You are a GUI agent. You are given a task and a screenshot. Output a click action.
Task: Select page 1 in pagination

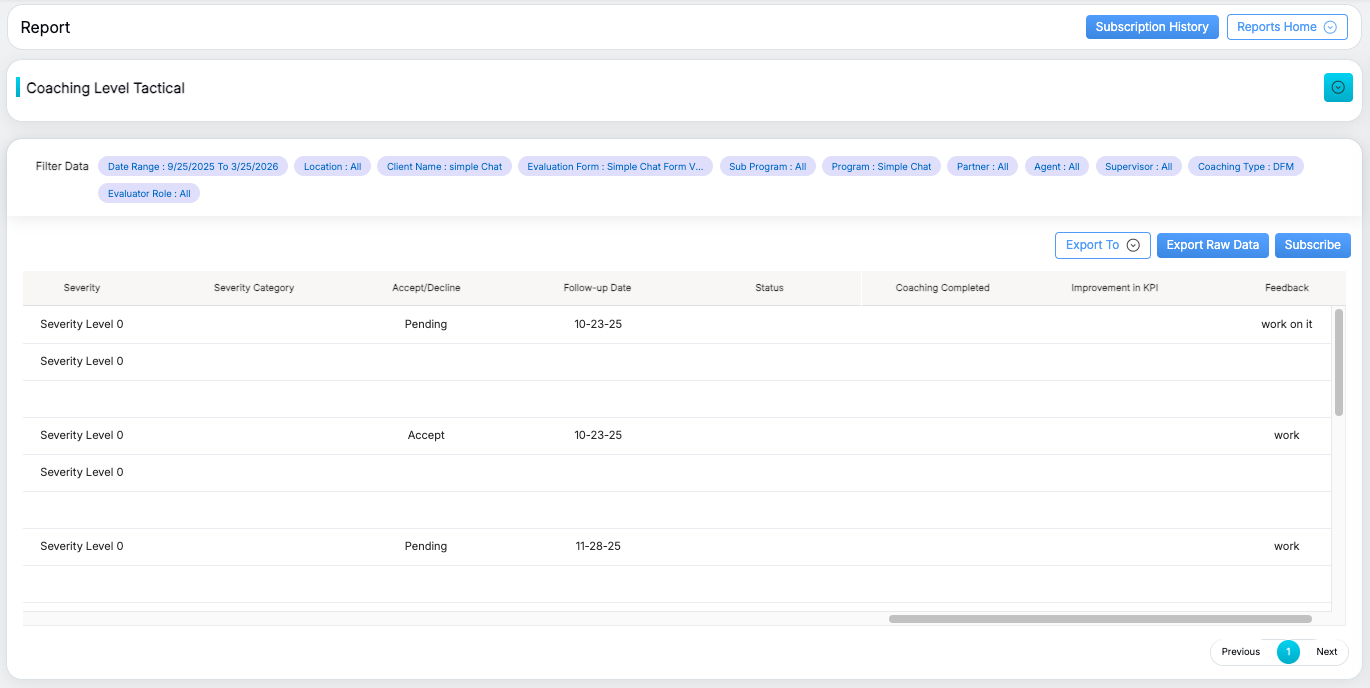click(1288, 652)
